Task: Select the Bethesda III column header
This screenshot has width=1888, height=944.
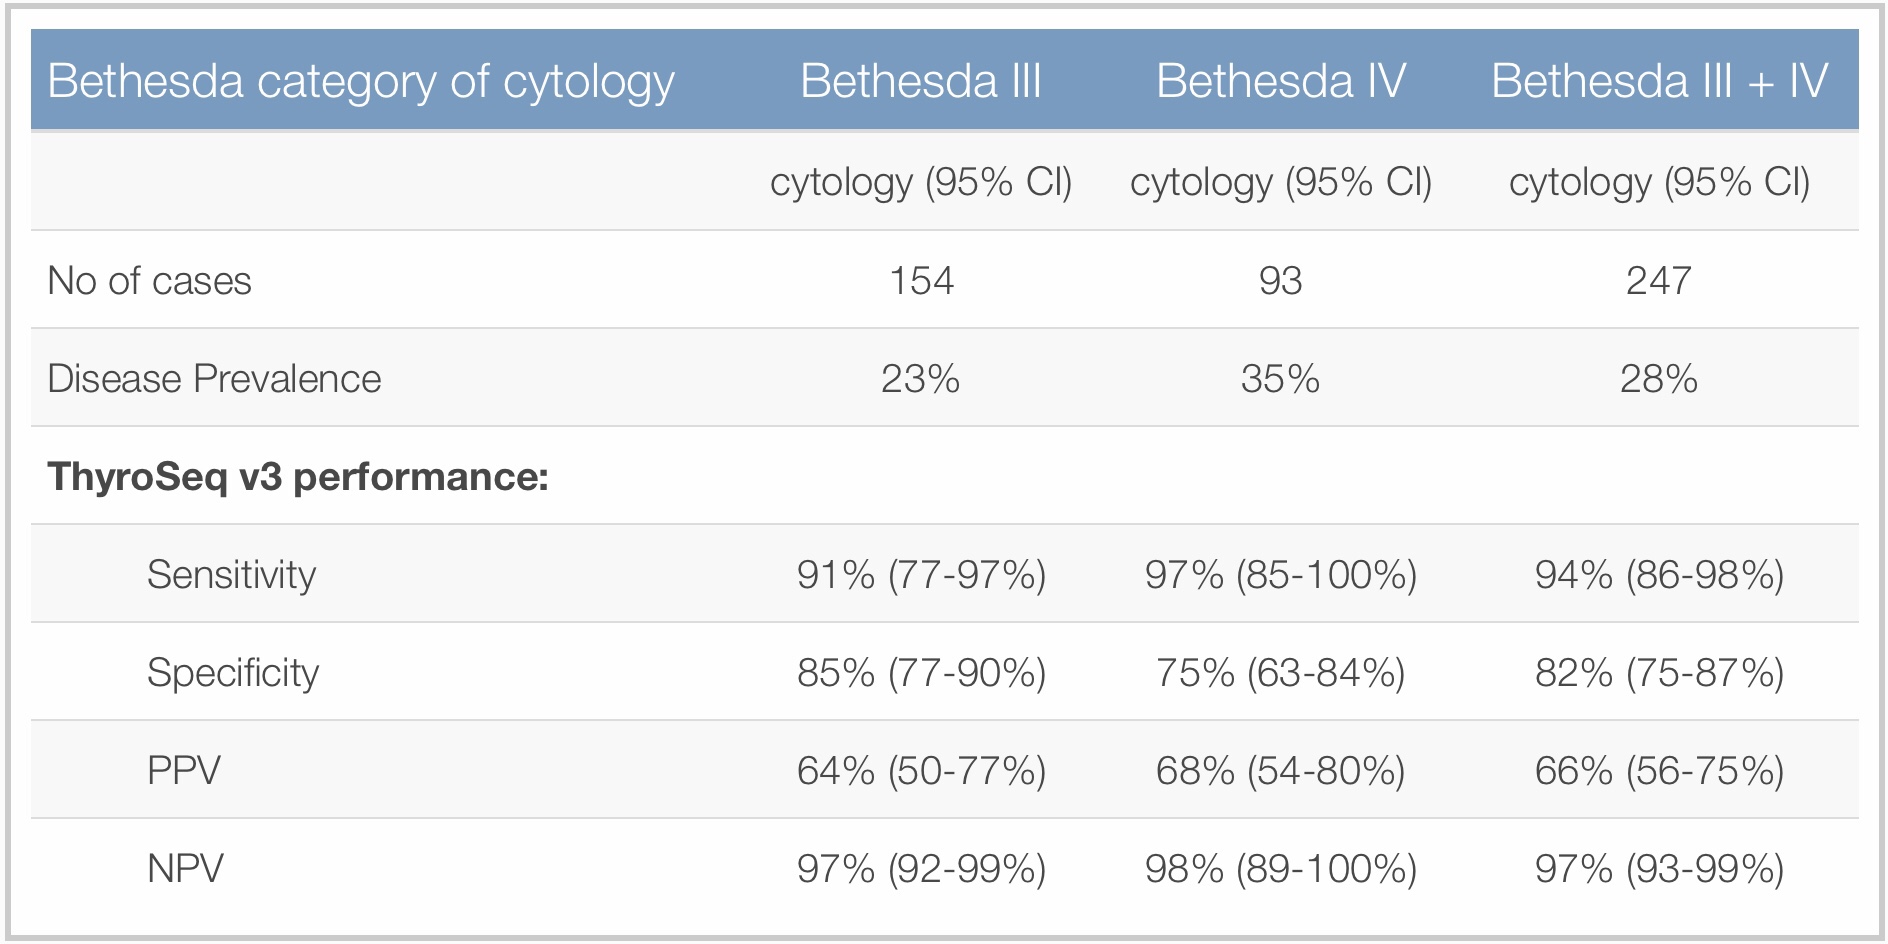Action: point(921,82)
